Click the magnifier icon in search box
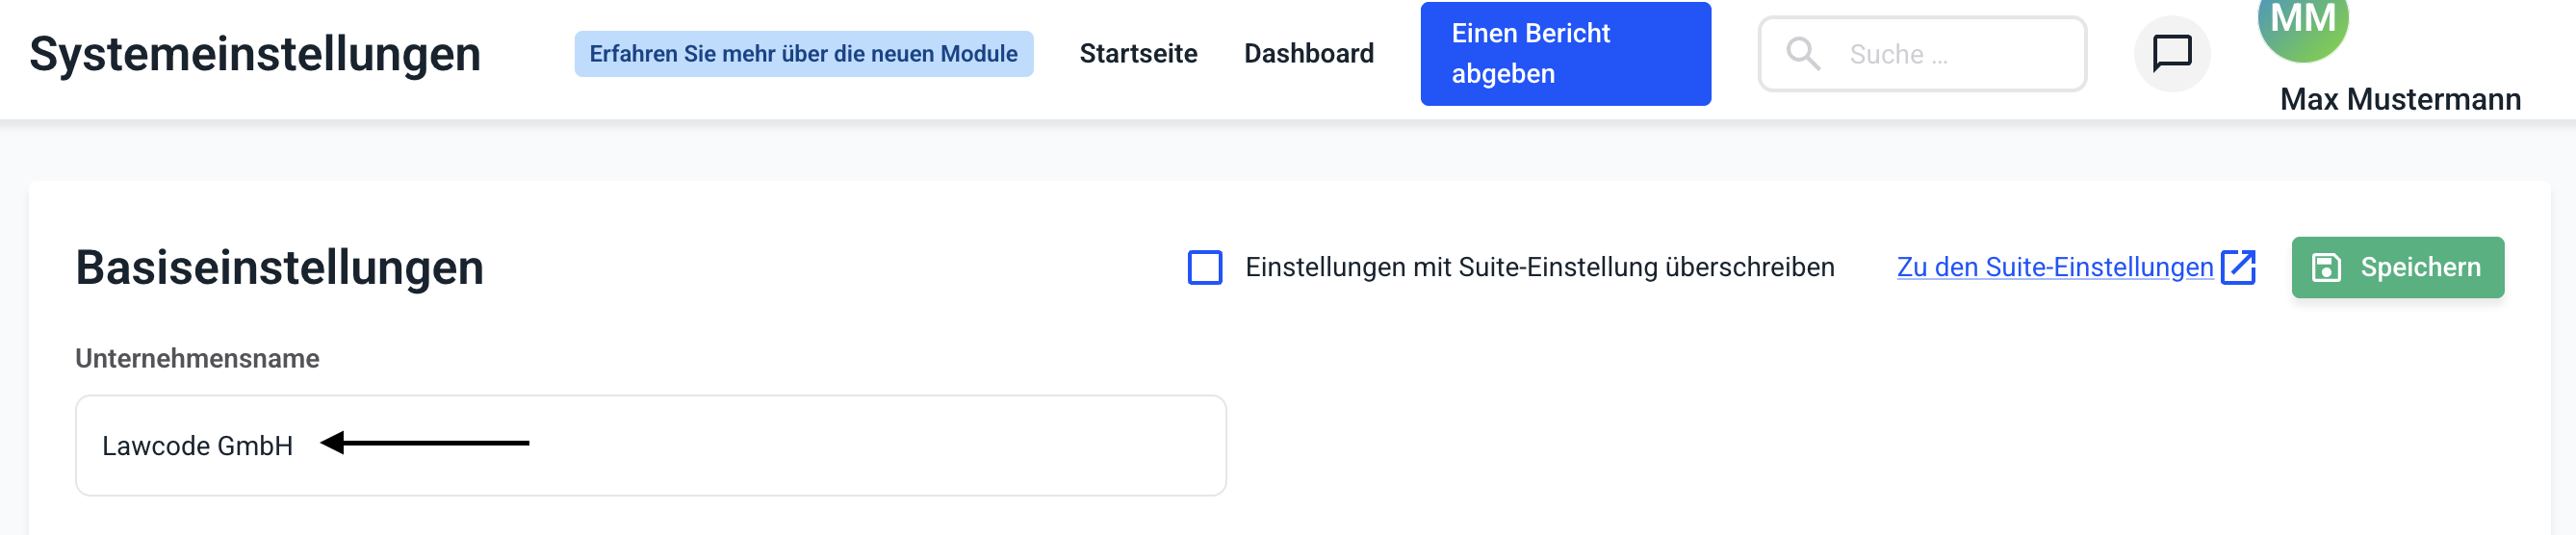The width and height of the screenshot is (2576, 535). 1803,54
